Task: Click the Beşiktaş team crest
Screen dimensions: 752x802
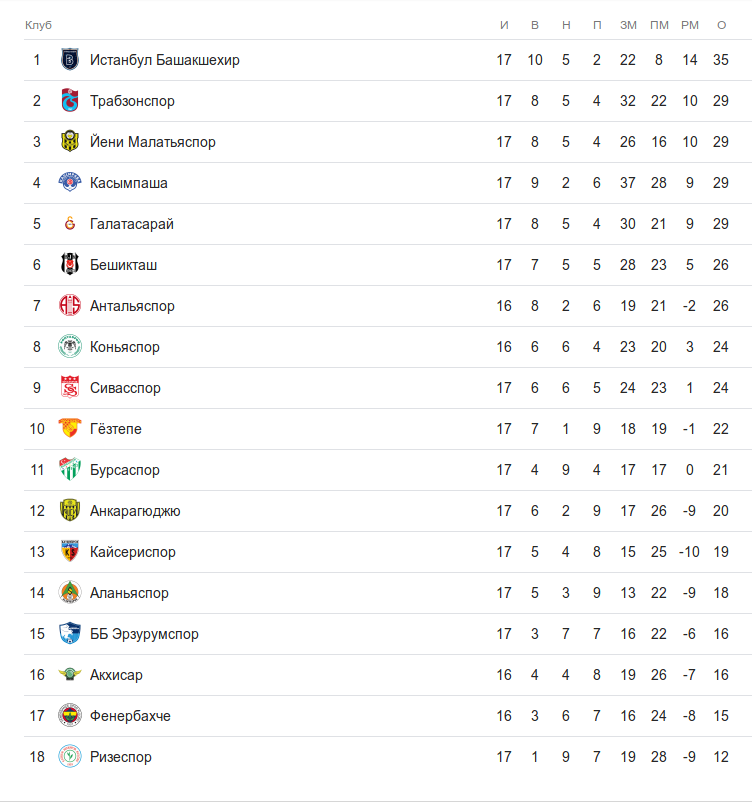Action: [70, 265]
